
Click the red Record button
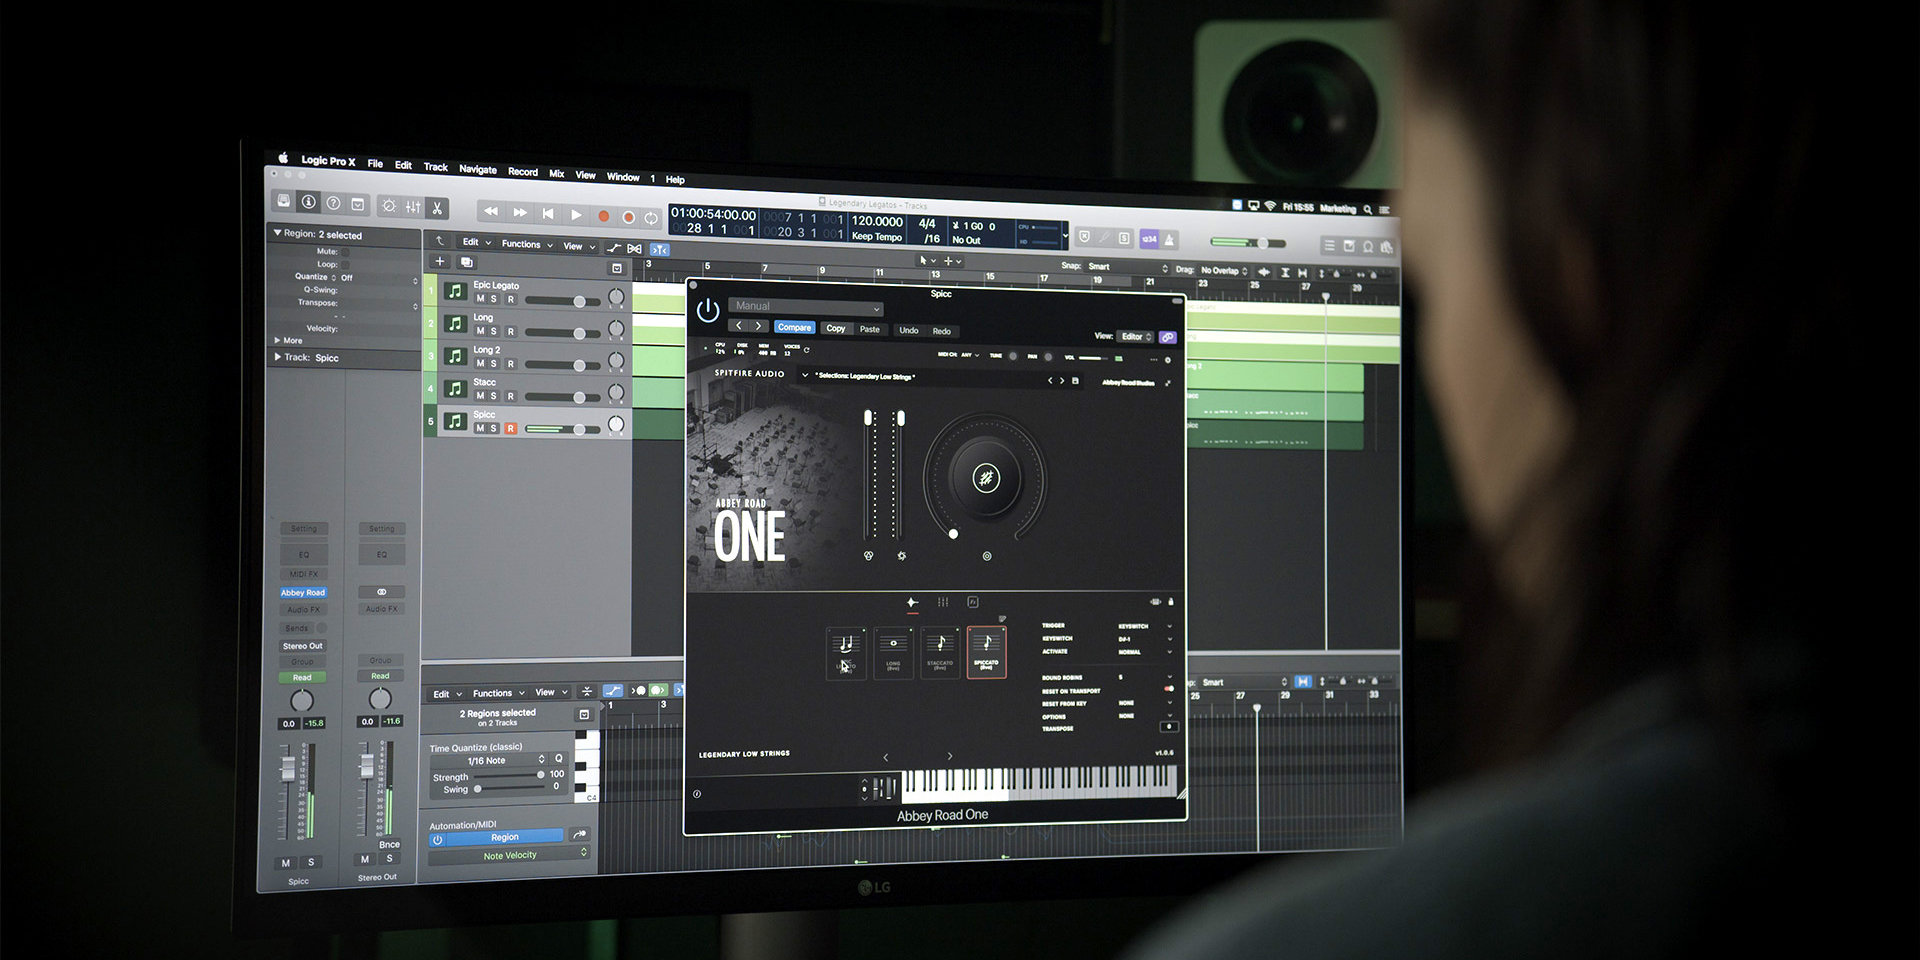[x=603, y=215]
